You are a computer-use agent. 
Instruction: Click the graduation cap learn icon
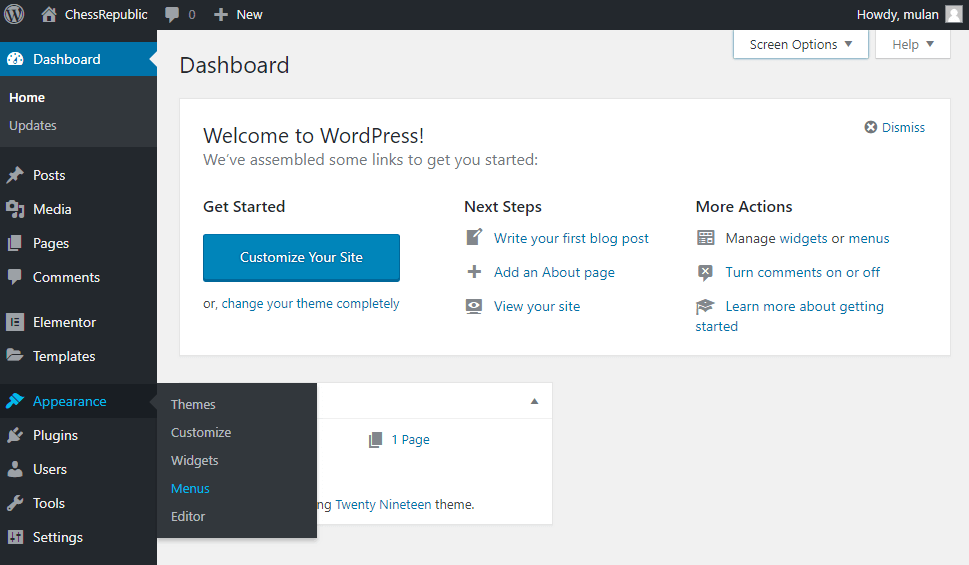(705, 306)
